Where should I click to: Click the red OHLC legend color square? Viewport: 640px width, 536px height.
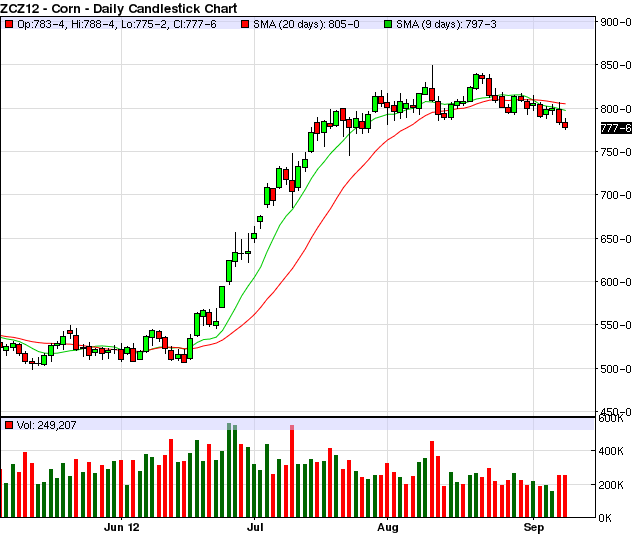tap(9, 24)
